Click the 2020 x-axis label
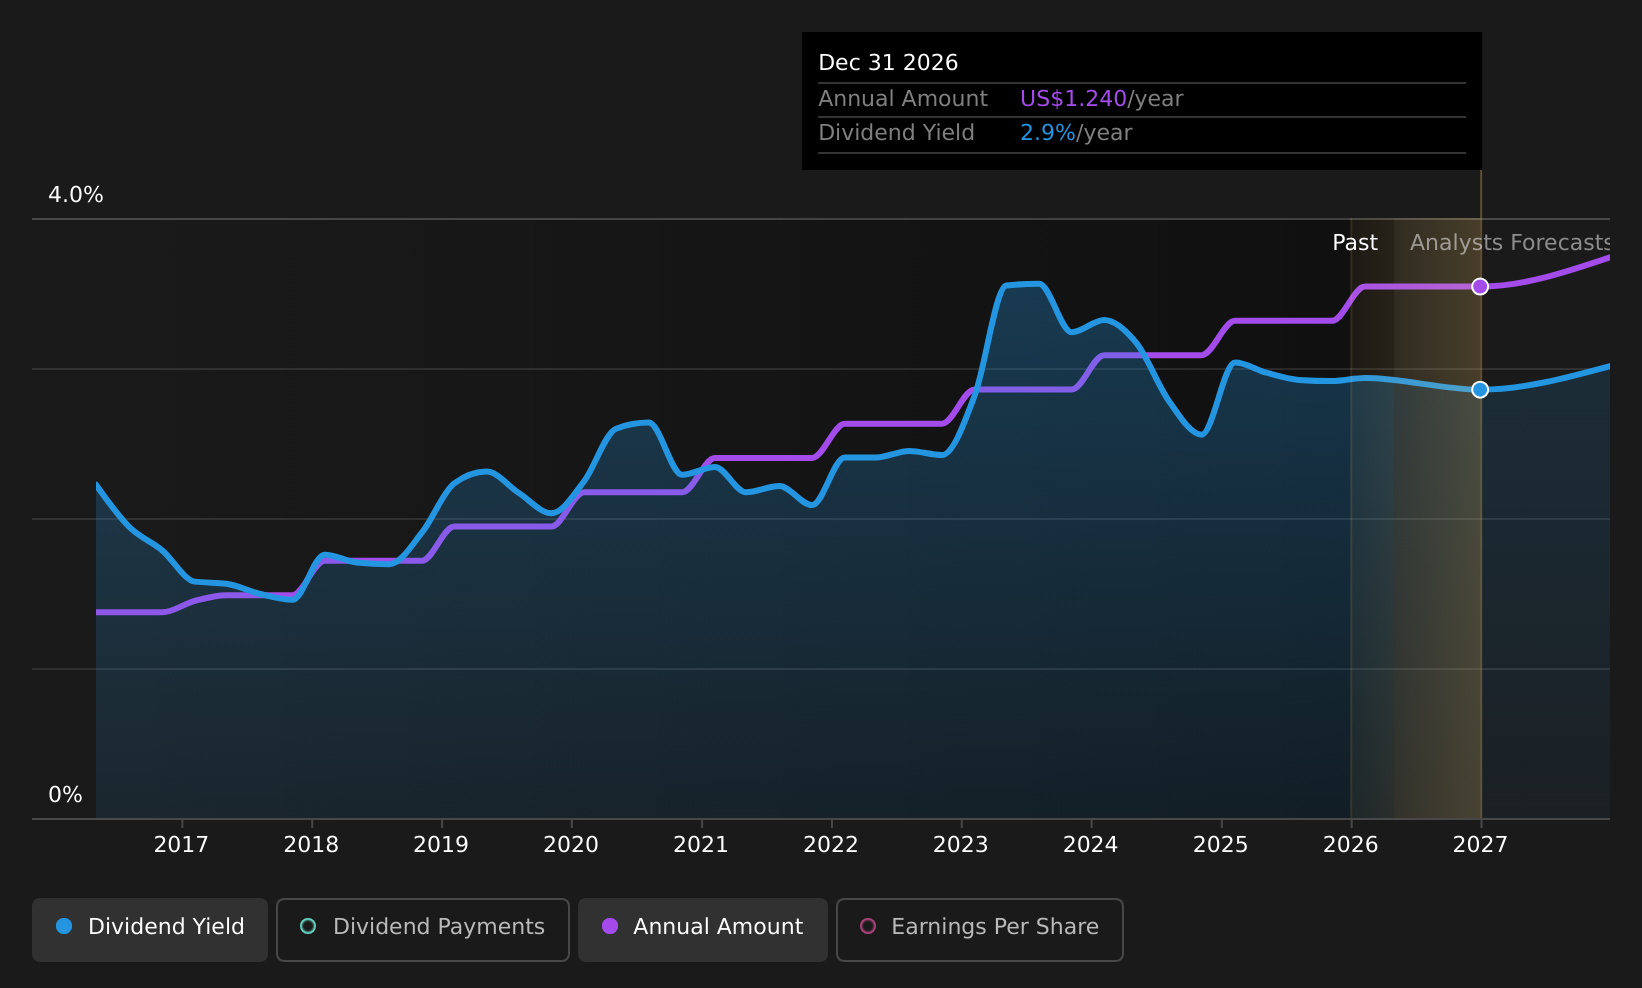 tap(571, 845)
